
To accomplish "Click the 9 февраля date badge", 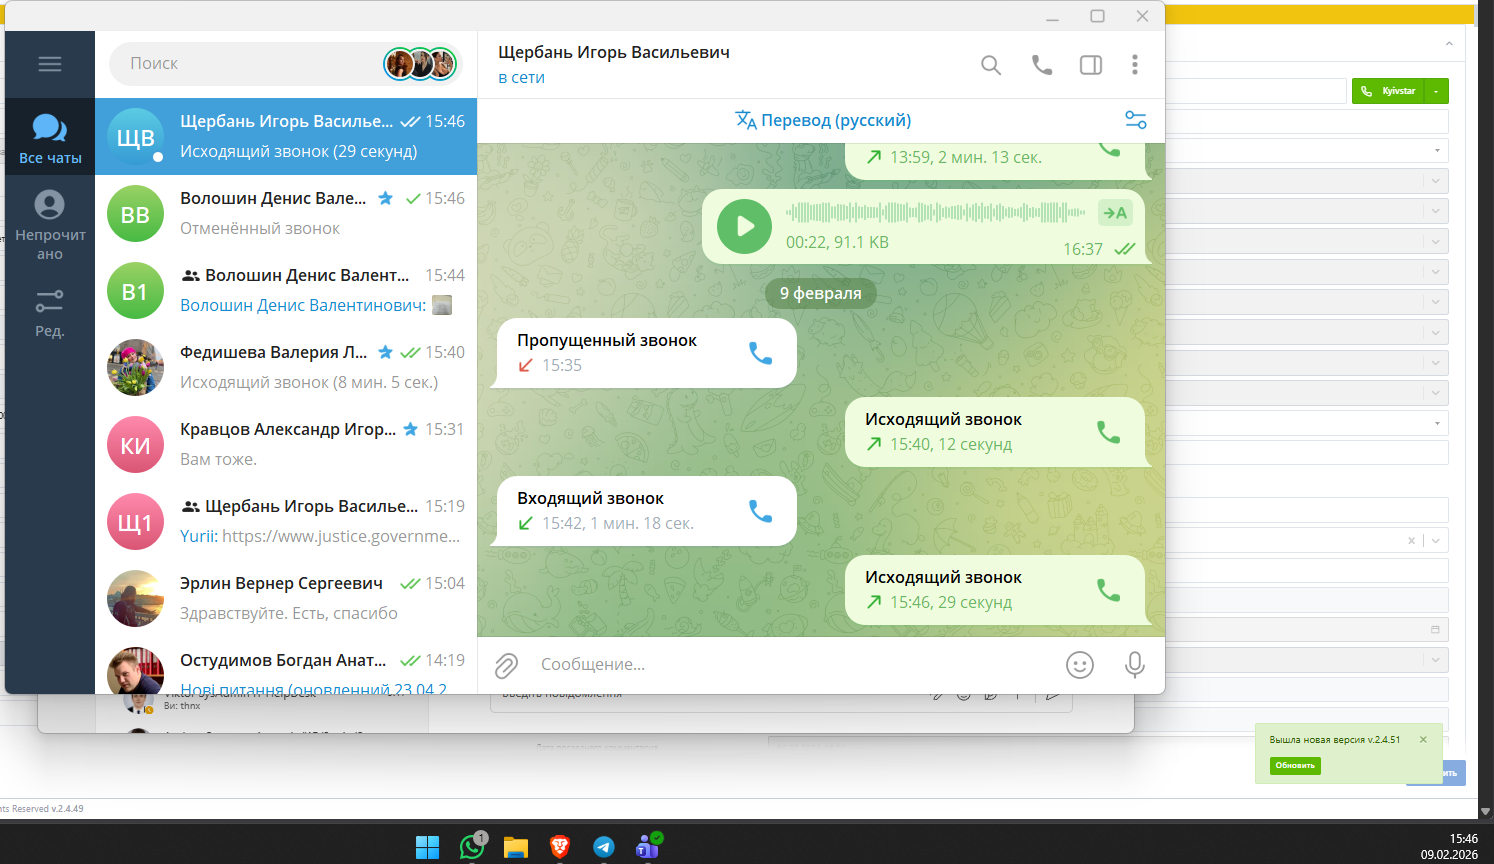I will 821,293.
